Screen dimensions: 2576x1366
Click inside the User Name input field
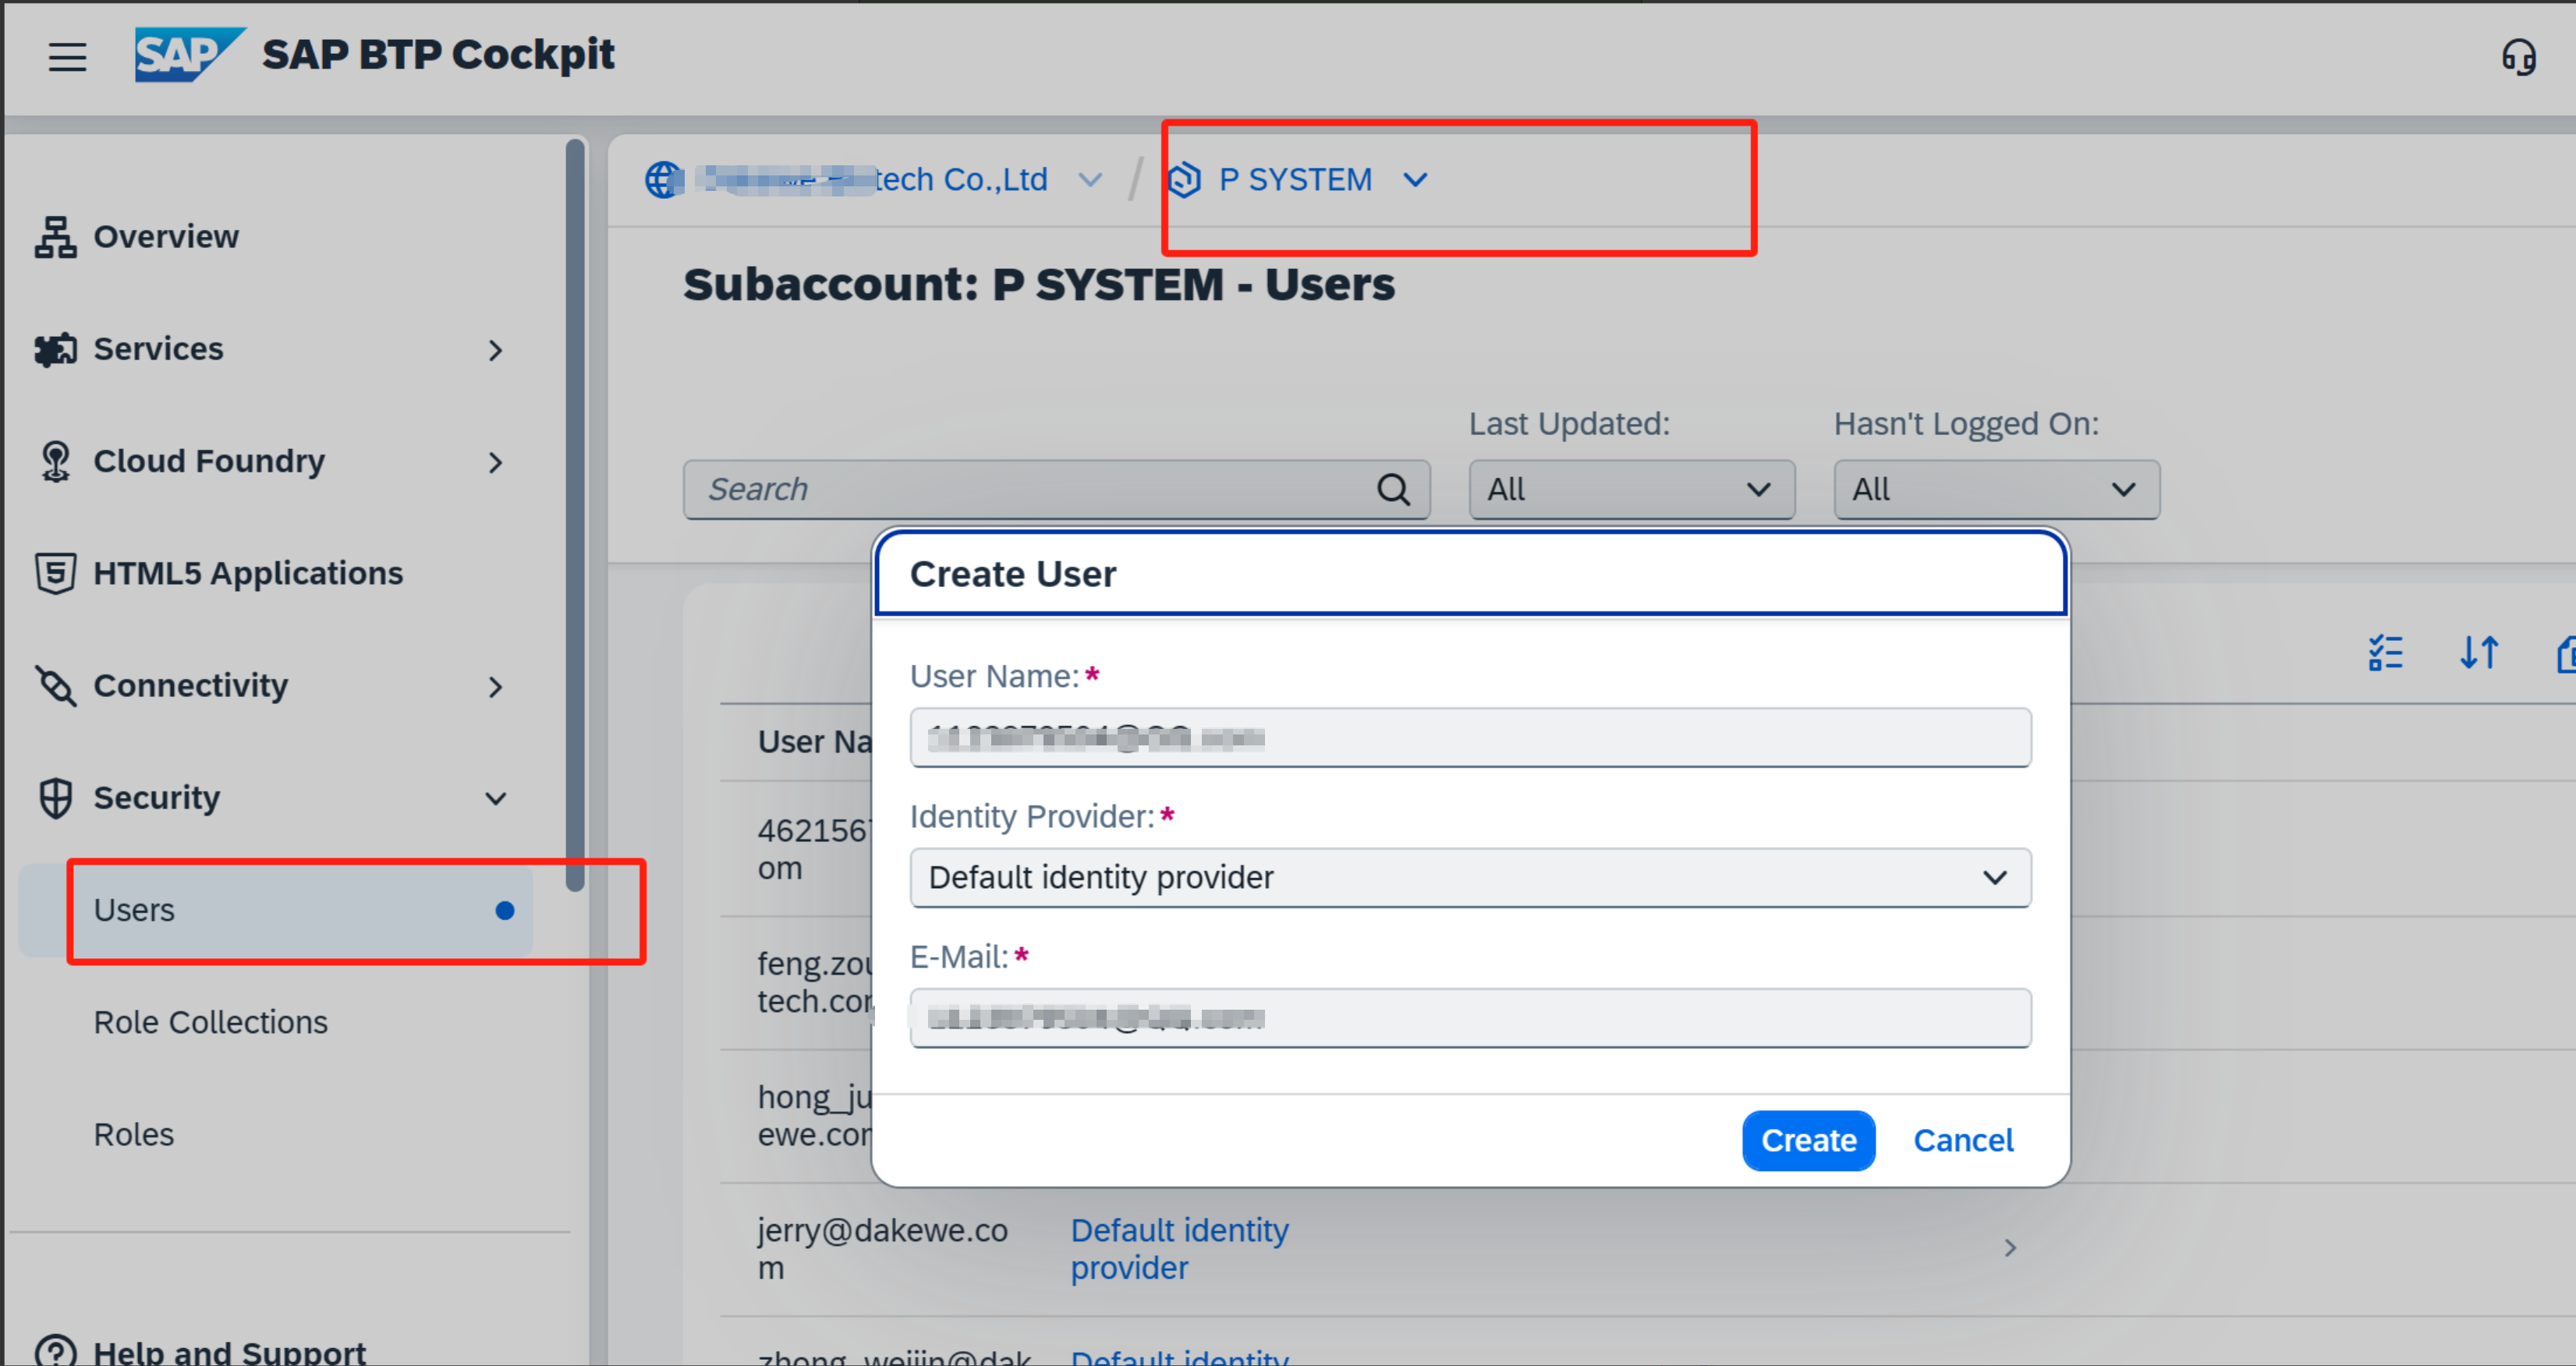click(x=1469, y=738)
